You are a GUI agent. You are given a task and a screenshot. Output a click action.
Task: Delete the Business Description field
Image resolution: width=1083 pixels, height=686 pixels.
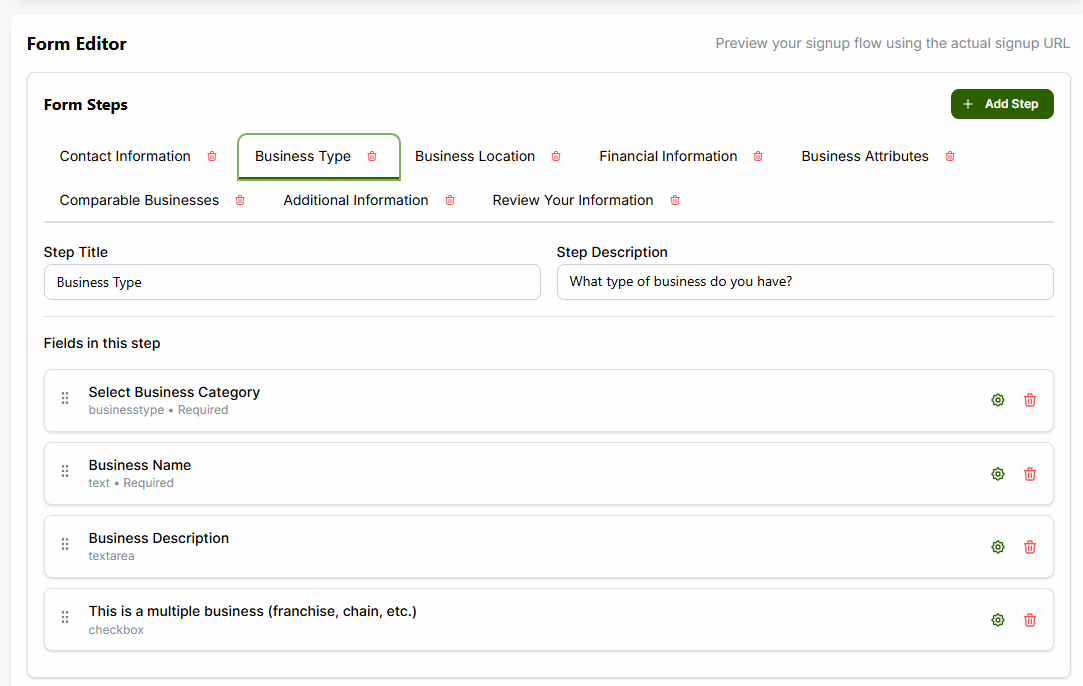point(1029,546)
